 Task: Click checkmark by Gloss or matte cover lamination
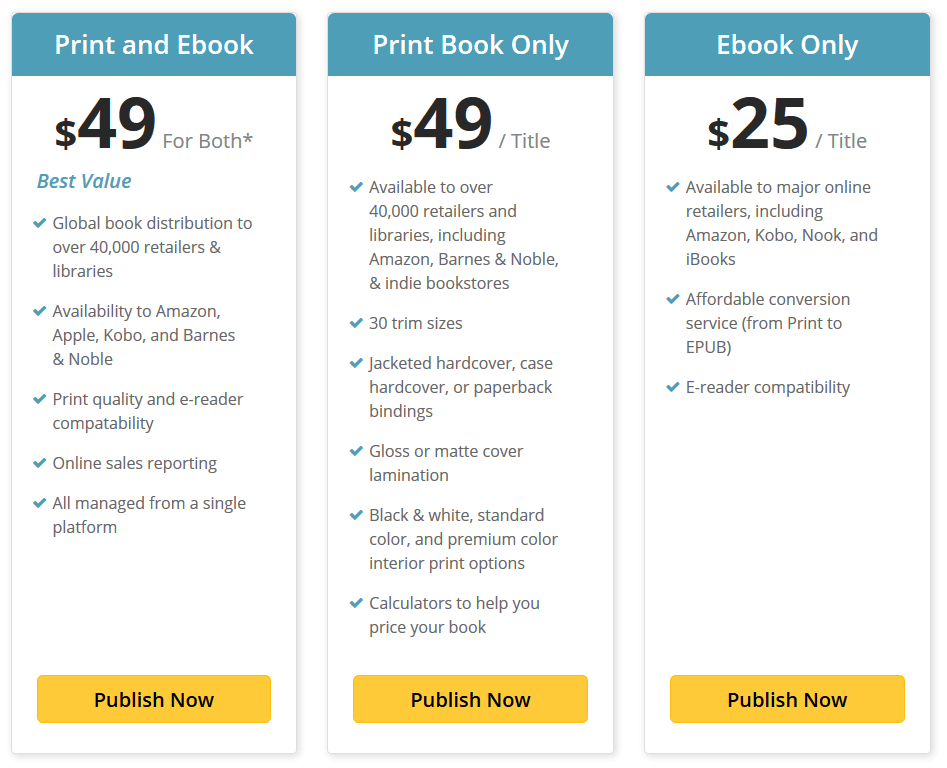[356, 451]
